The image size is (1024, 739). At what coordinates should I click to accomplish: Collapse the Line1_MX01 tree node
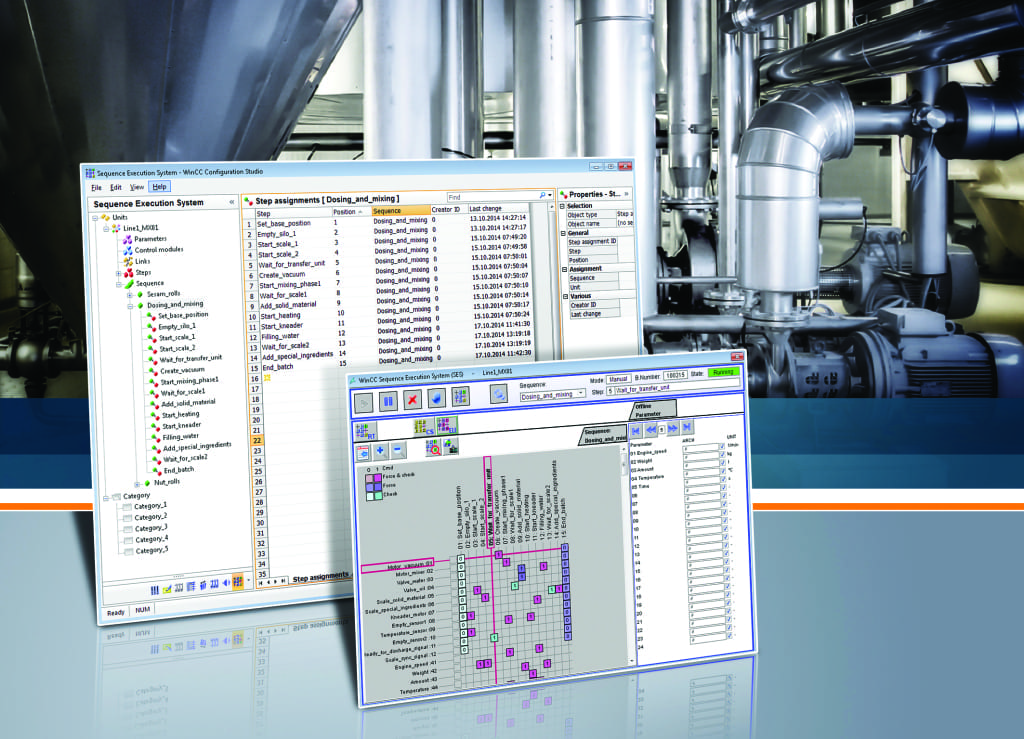[106, 229]
